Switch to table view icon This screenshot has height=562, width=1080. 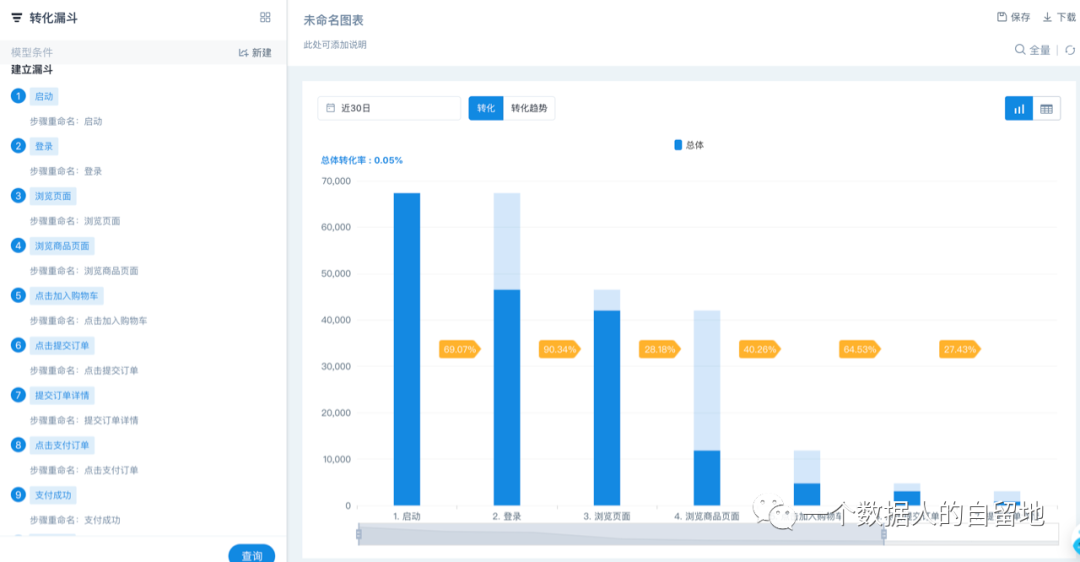point(1047,109)
